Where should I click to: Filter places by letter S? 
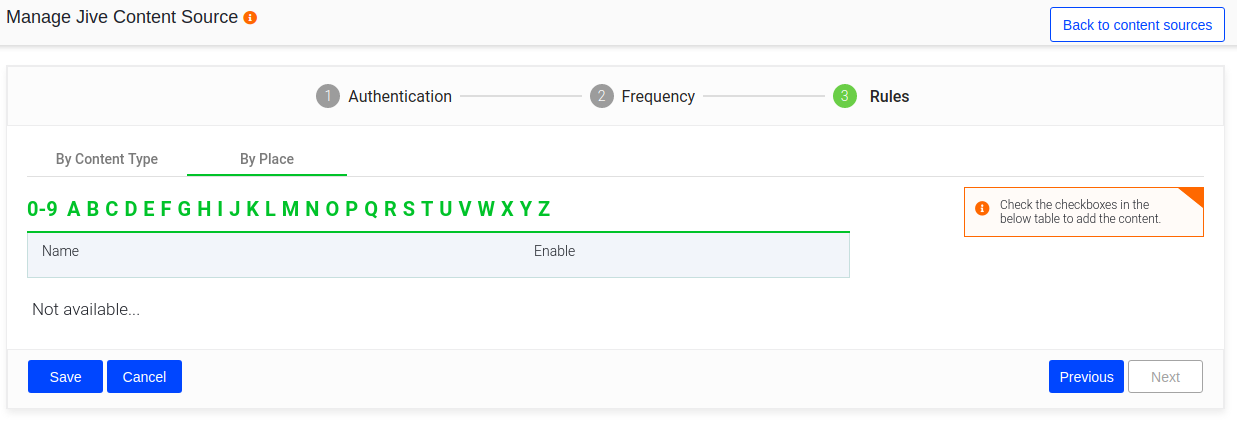click(x=408, y=209)
